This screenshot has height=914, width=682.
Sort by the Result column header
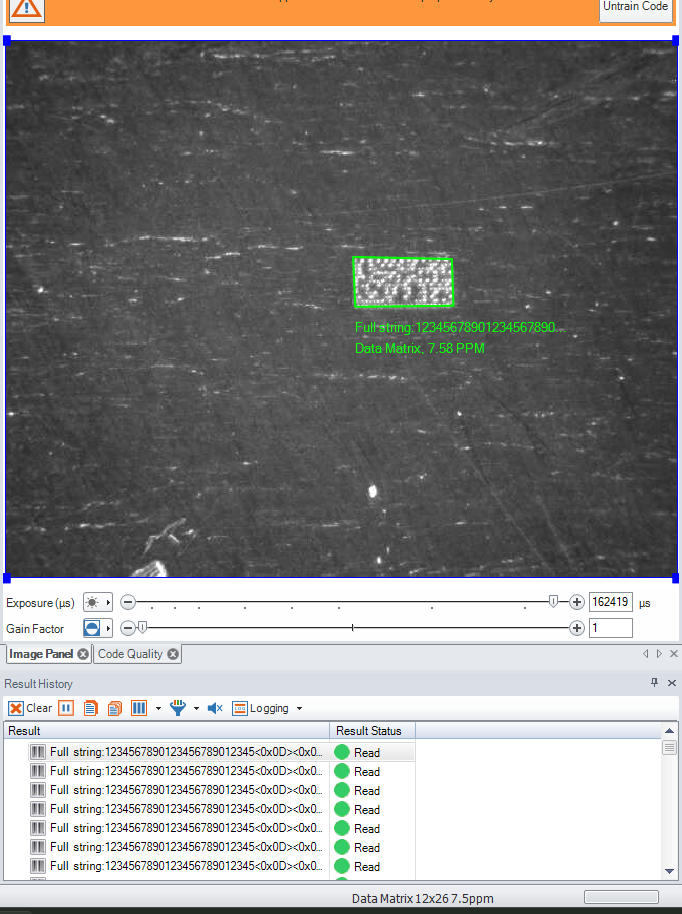point(167,730)
